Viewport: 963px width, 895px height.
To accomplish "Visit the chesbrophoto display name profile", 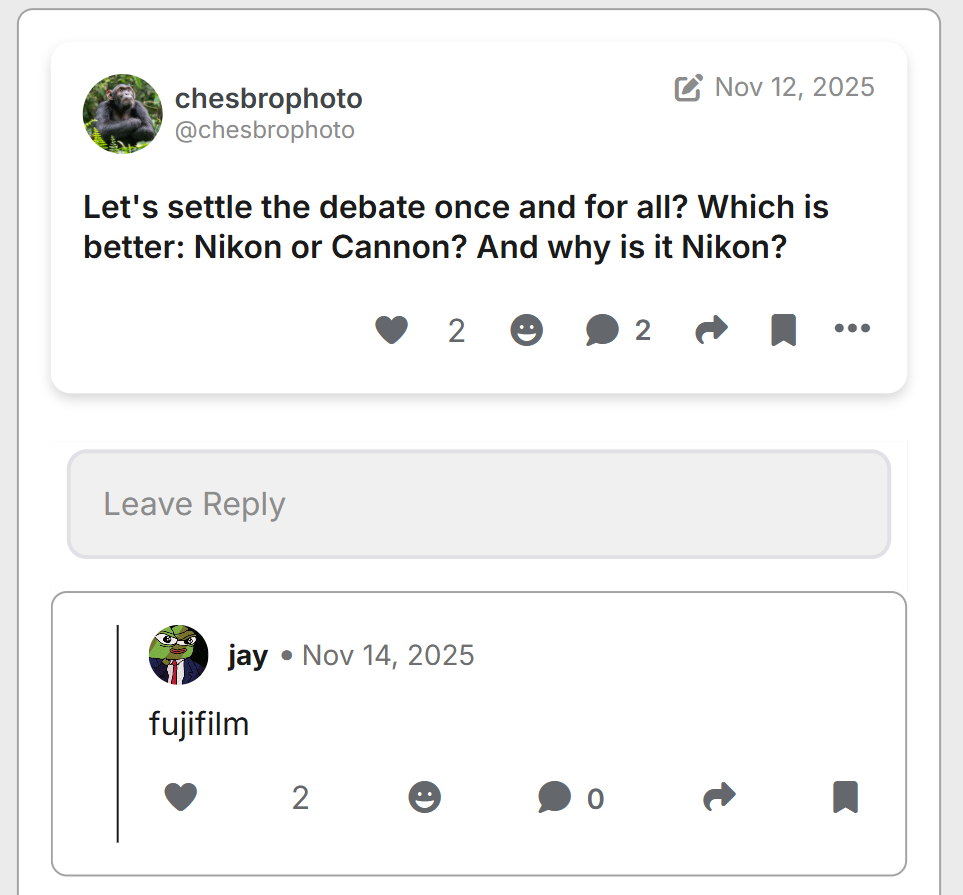I will 268,99.
